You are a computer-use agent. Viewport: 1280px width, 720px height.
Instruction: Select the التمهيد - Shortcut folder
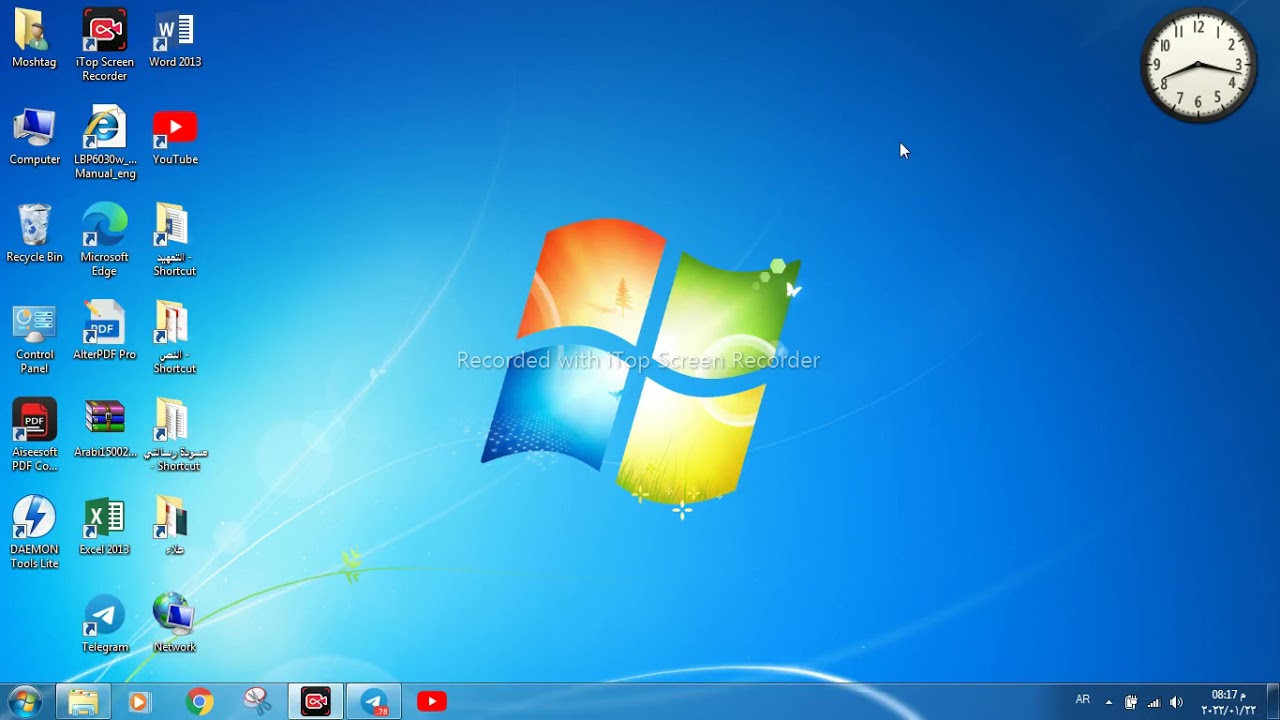click(x=175, y=240)
